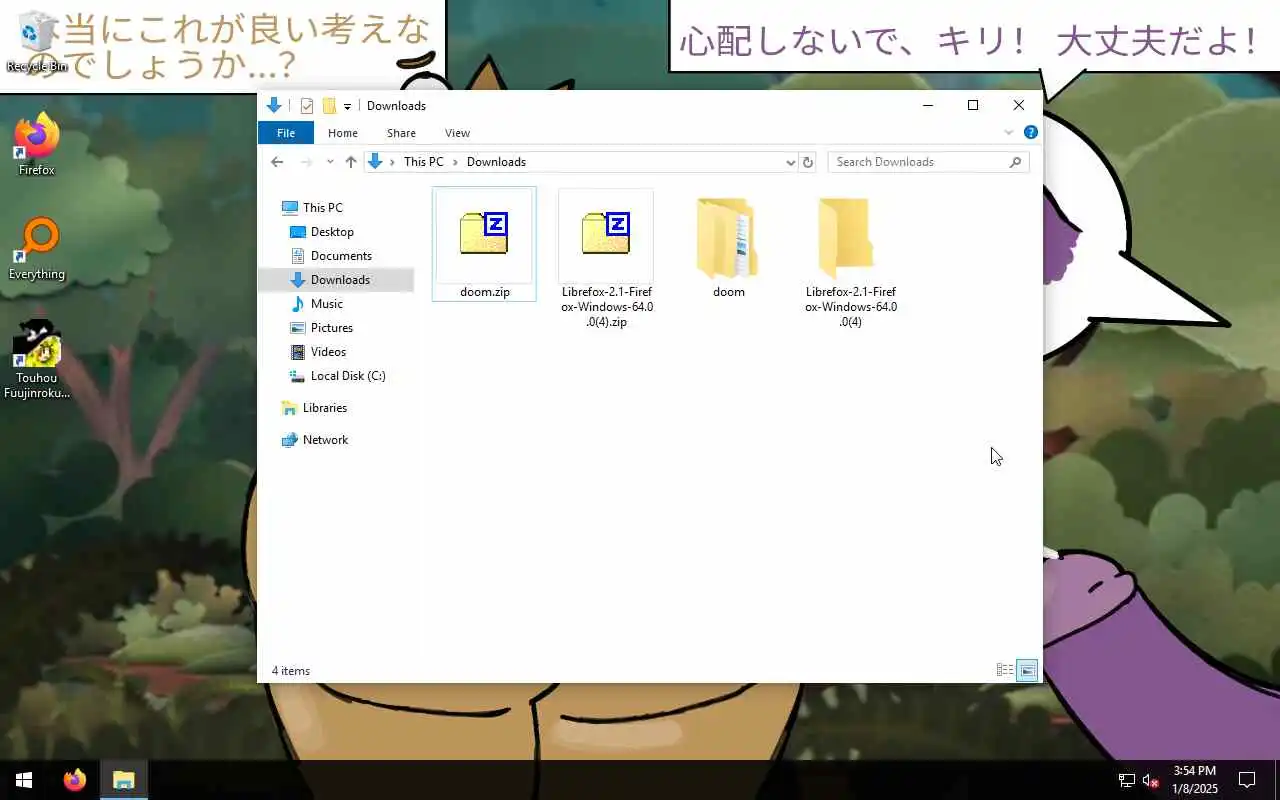Open recent locations dropdown arrow
This screenshot has height=800, width=1280.
[330, 162]
